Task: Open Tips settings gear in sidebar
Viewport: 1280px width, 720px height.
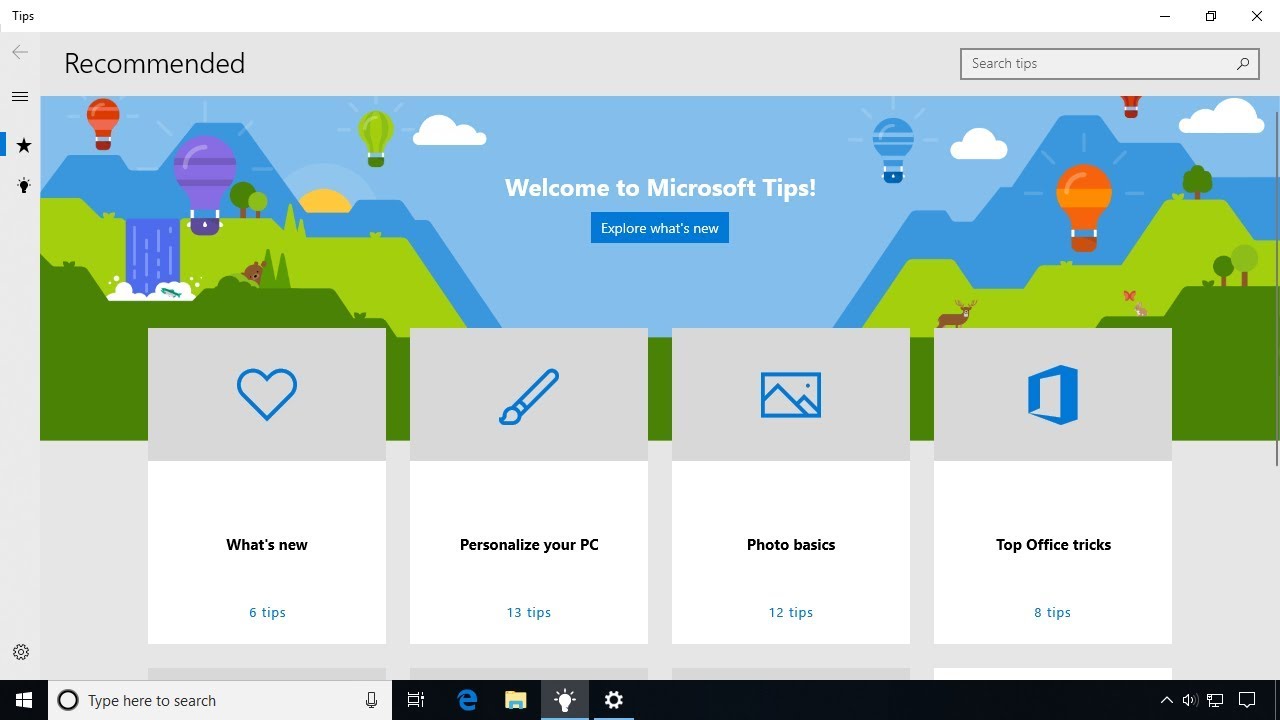Action: (x=21, y=652)
